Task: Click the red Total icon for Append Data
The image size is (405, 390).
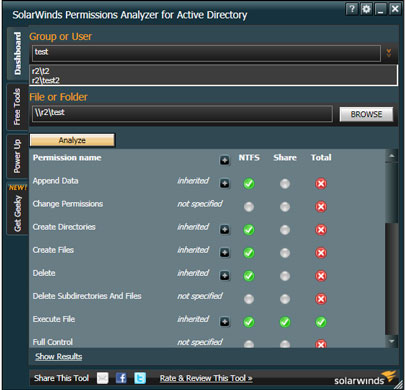Action: click(x=321, y=184)
